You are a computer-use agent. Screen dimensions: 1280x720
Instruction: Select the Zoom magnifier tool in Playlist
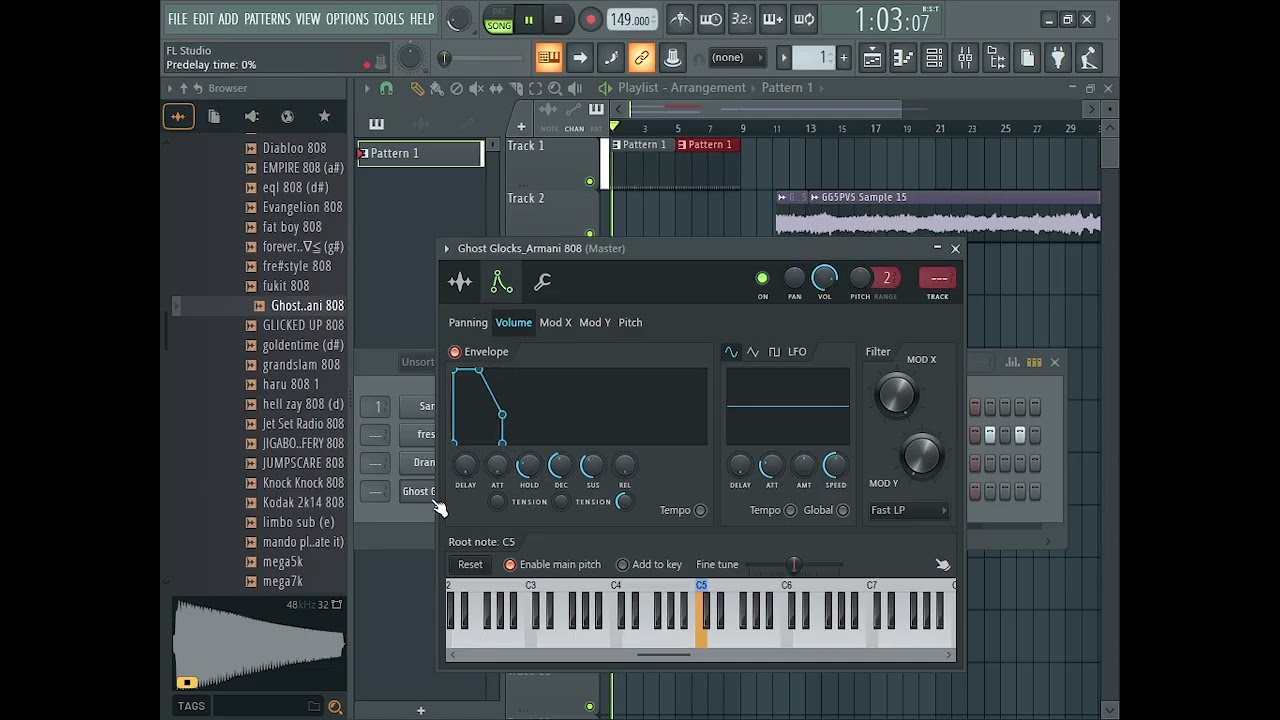555,88
